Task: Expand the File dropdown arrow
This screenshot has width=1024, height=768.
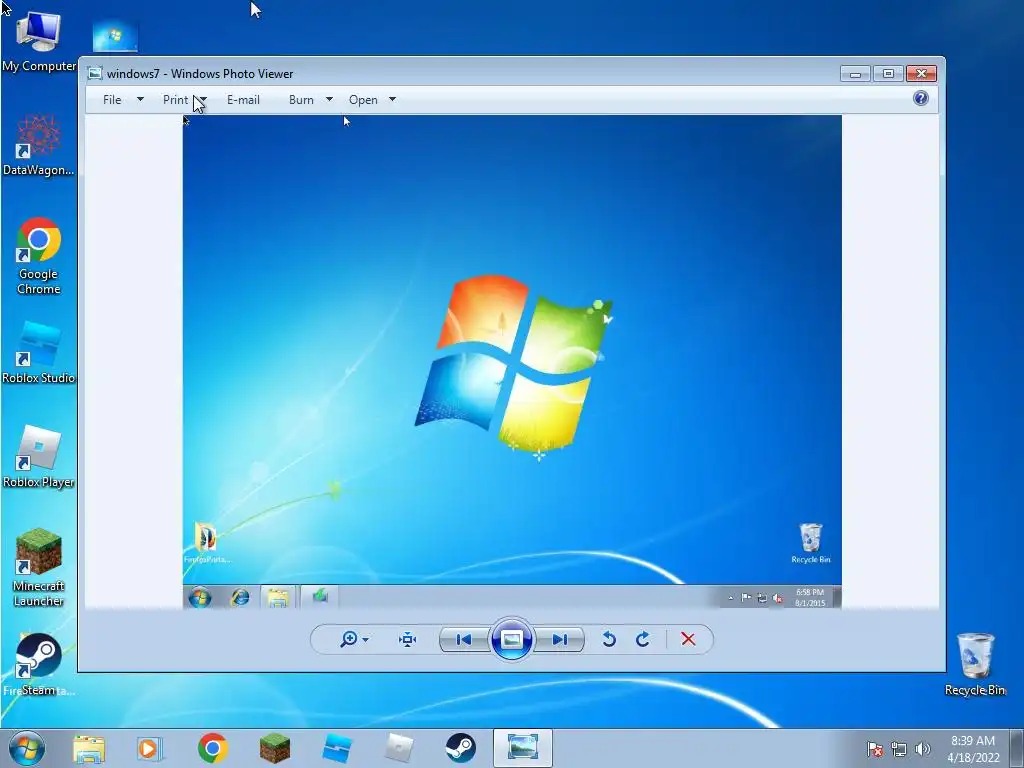Action: click(x=140, y=99)
